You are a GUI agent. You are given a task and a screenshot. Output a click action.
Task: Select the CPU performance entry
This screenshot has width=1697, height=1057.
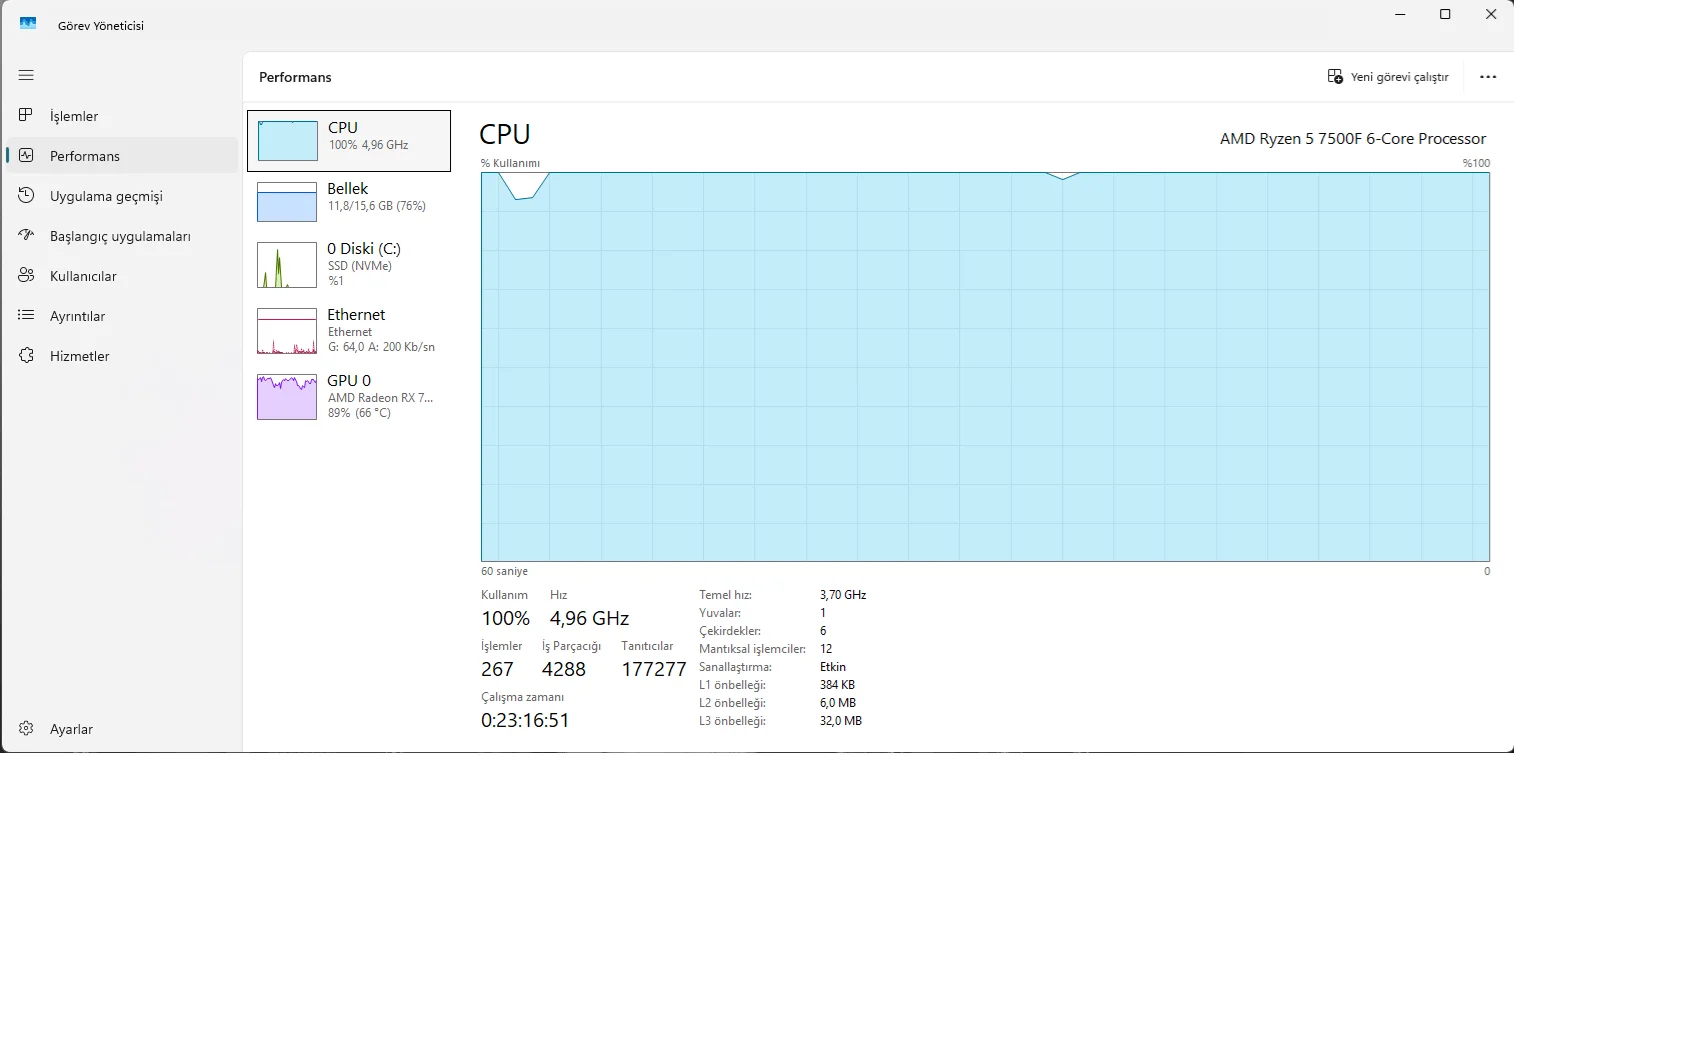point(349,141)
